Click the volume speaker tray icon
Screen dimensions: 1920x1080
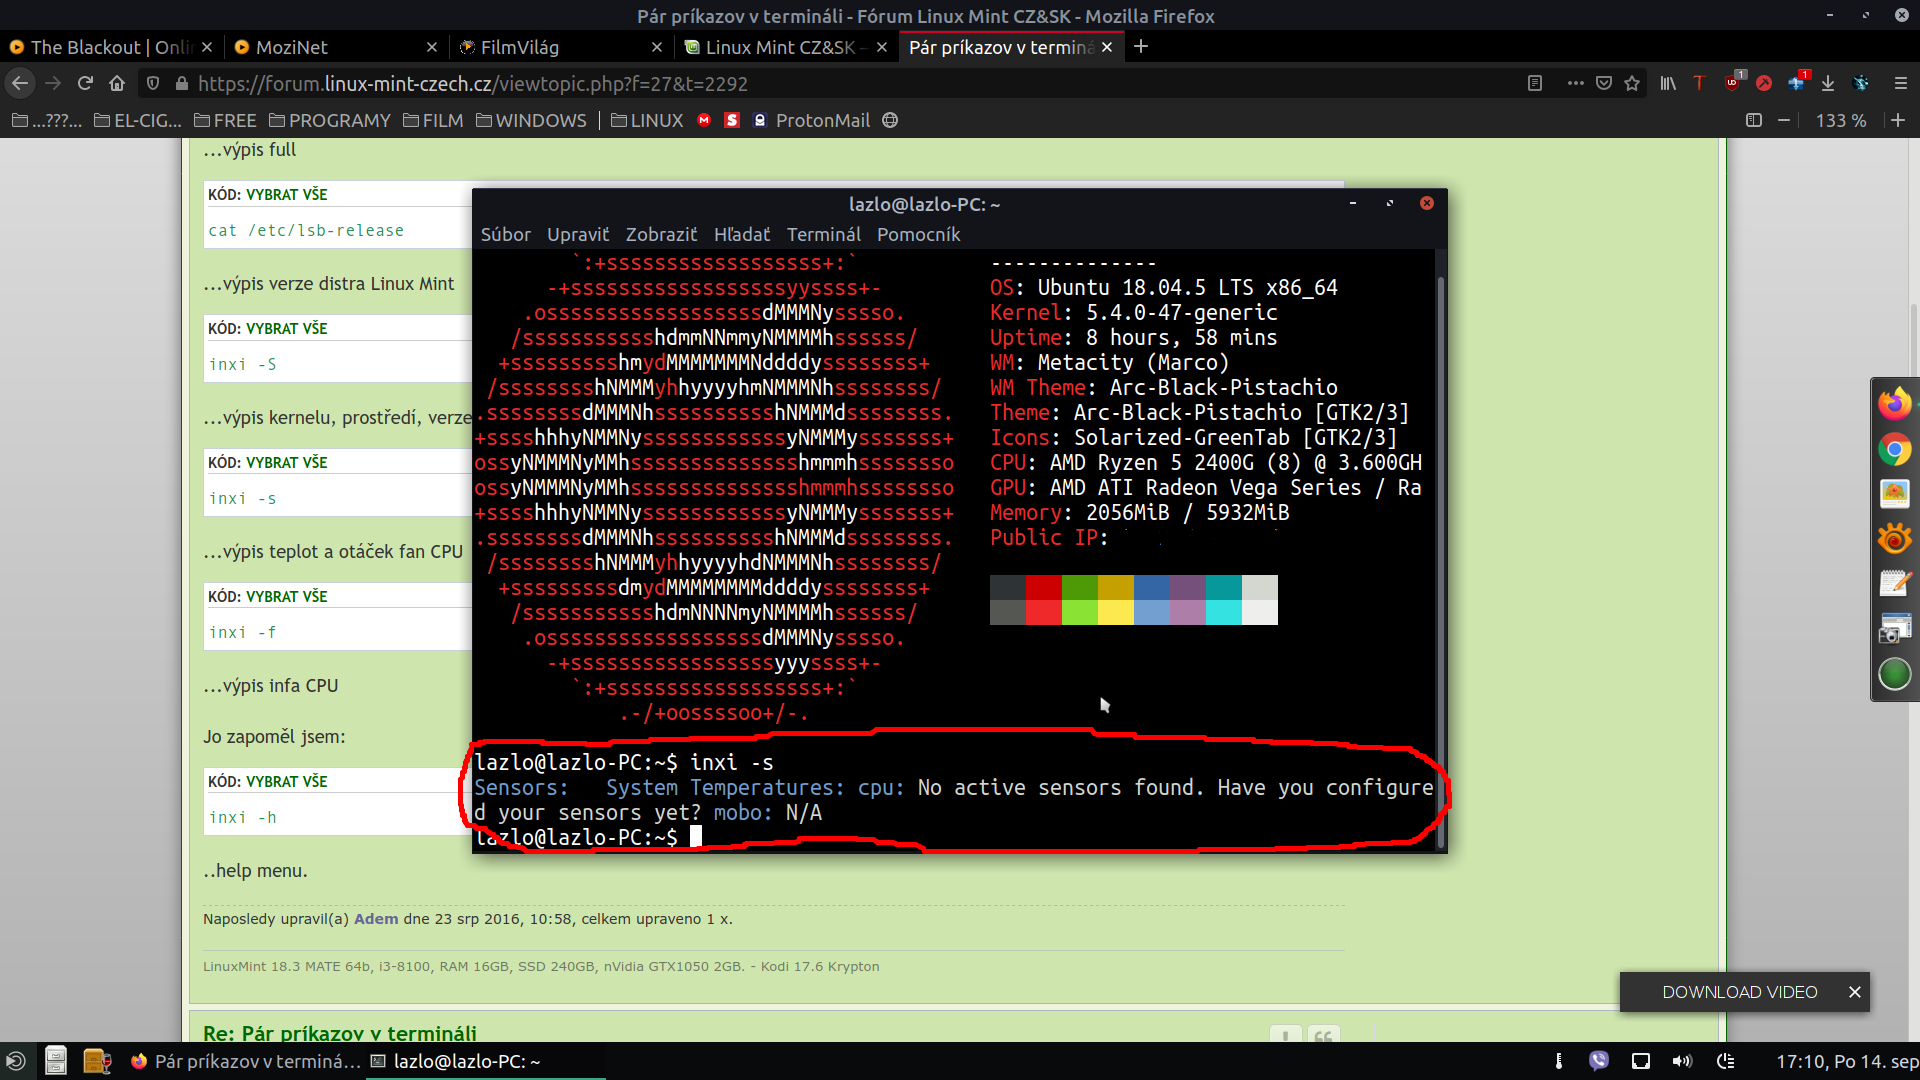1682,1061
